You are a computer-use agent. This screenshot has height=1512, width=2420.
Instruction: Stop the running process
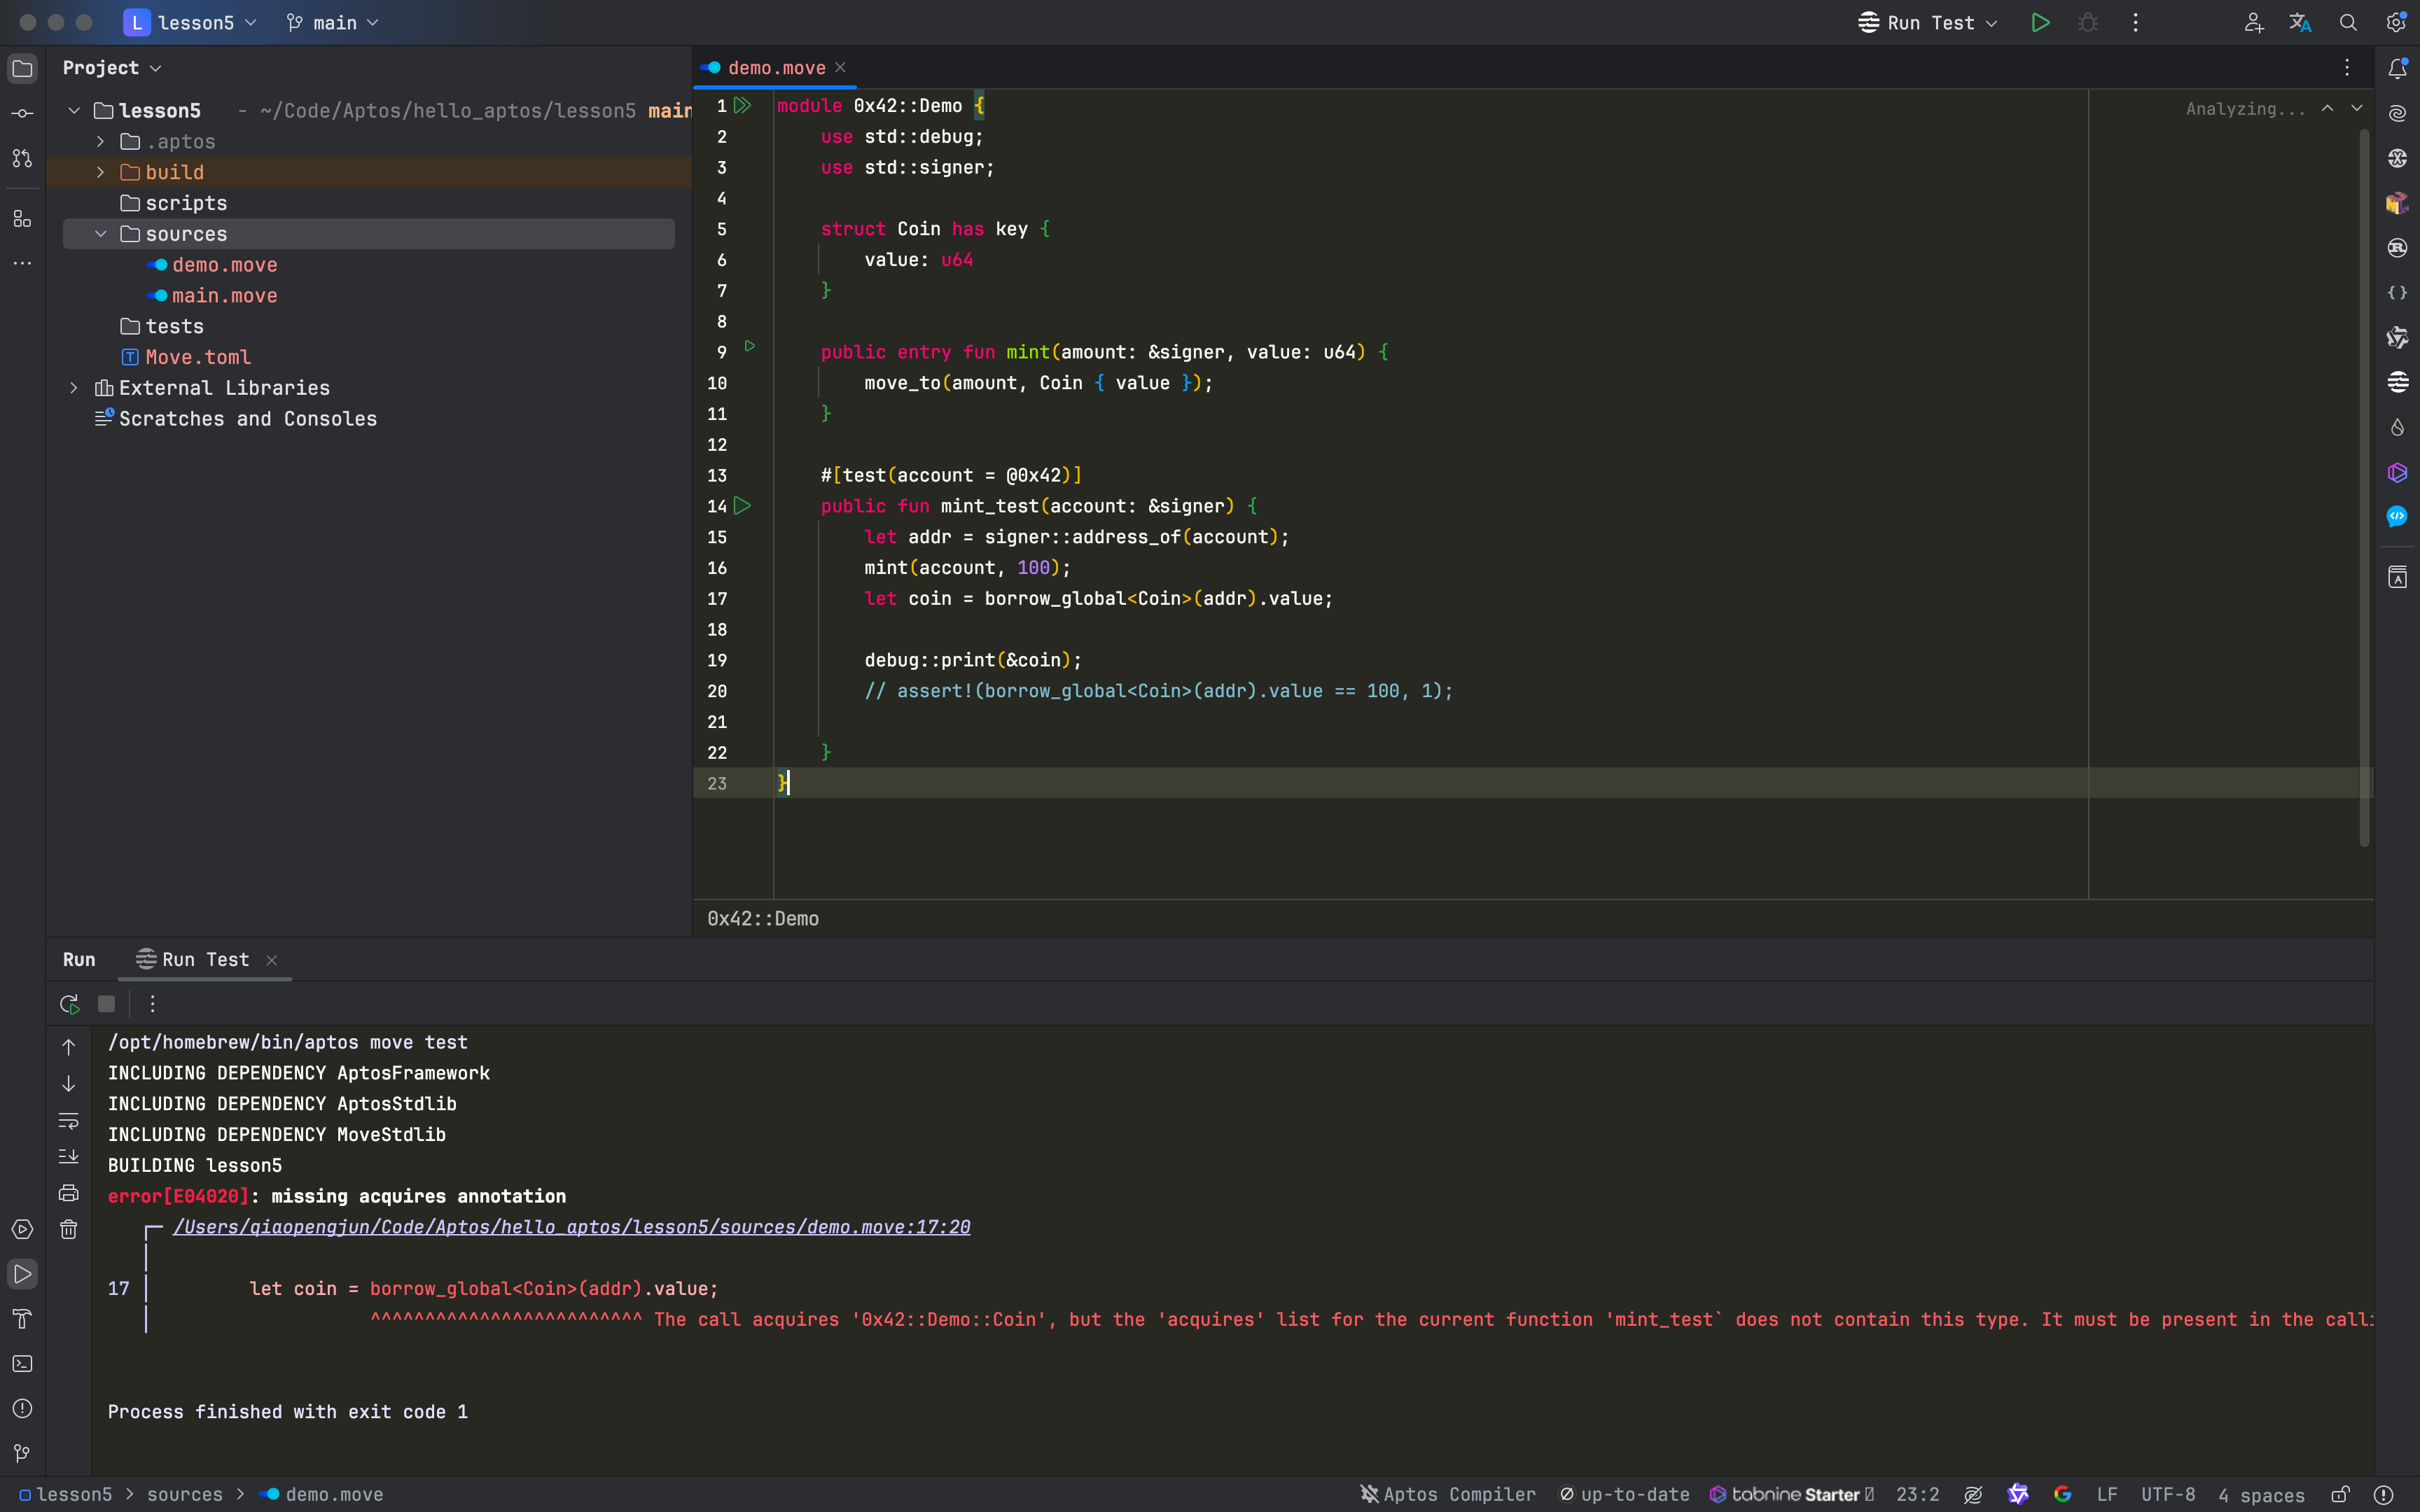(x=106, y=1004)
